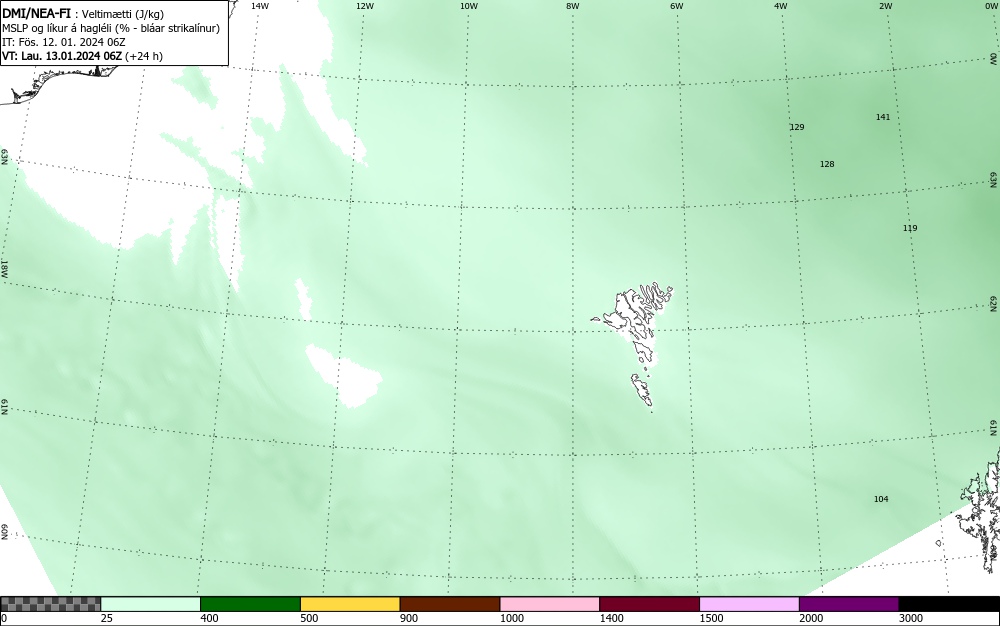Viewport: 1000px width, 626px height.
Task: Click the pink 1000–1400 legend swatch
Action: click(x=550, y=604)
